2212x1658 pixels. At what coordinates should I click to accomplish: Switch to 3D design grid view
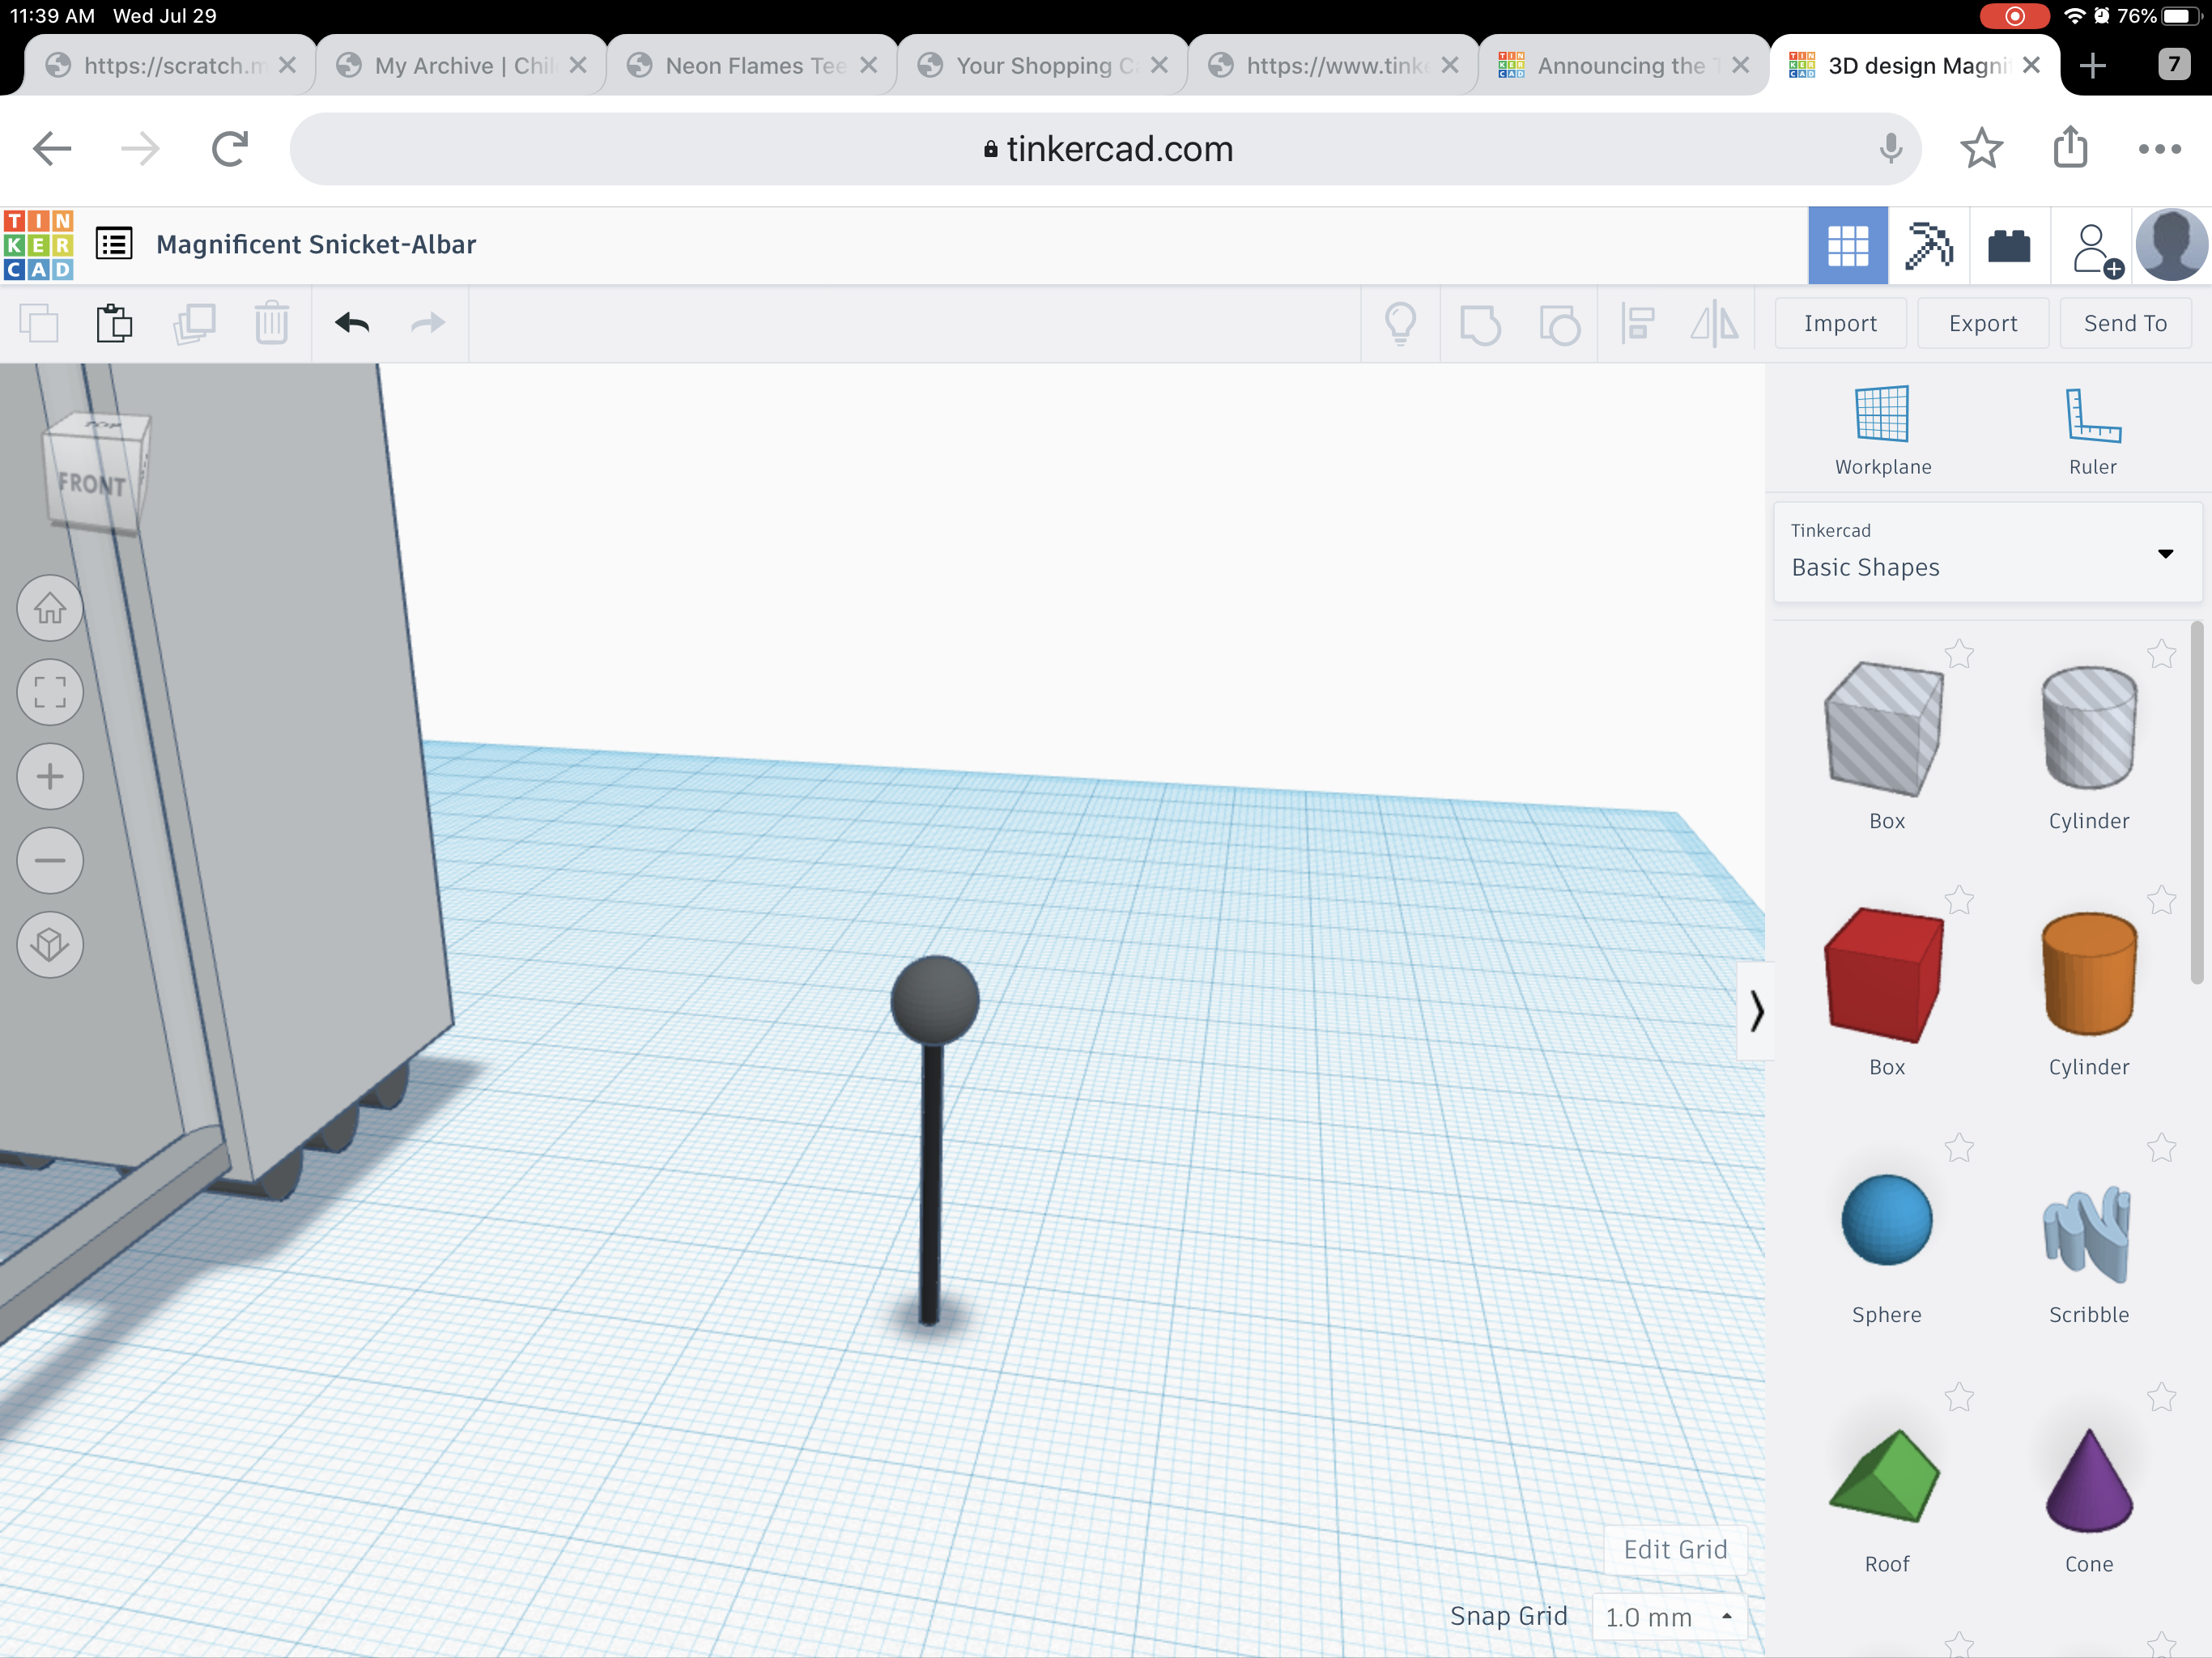click(1847, 246)
